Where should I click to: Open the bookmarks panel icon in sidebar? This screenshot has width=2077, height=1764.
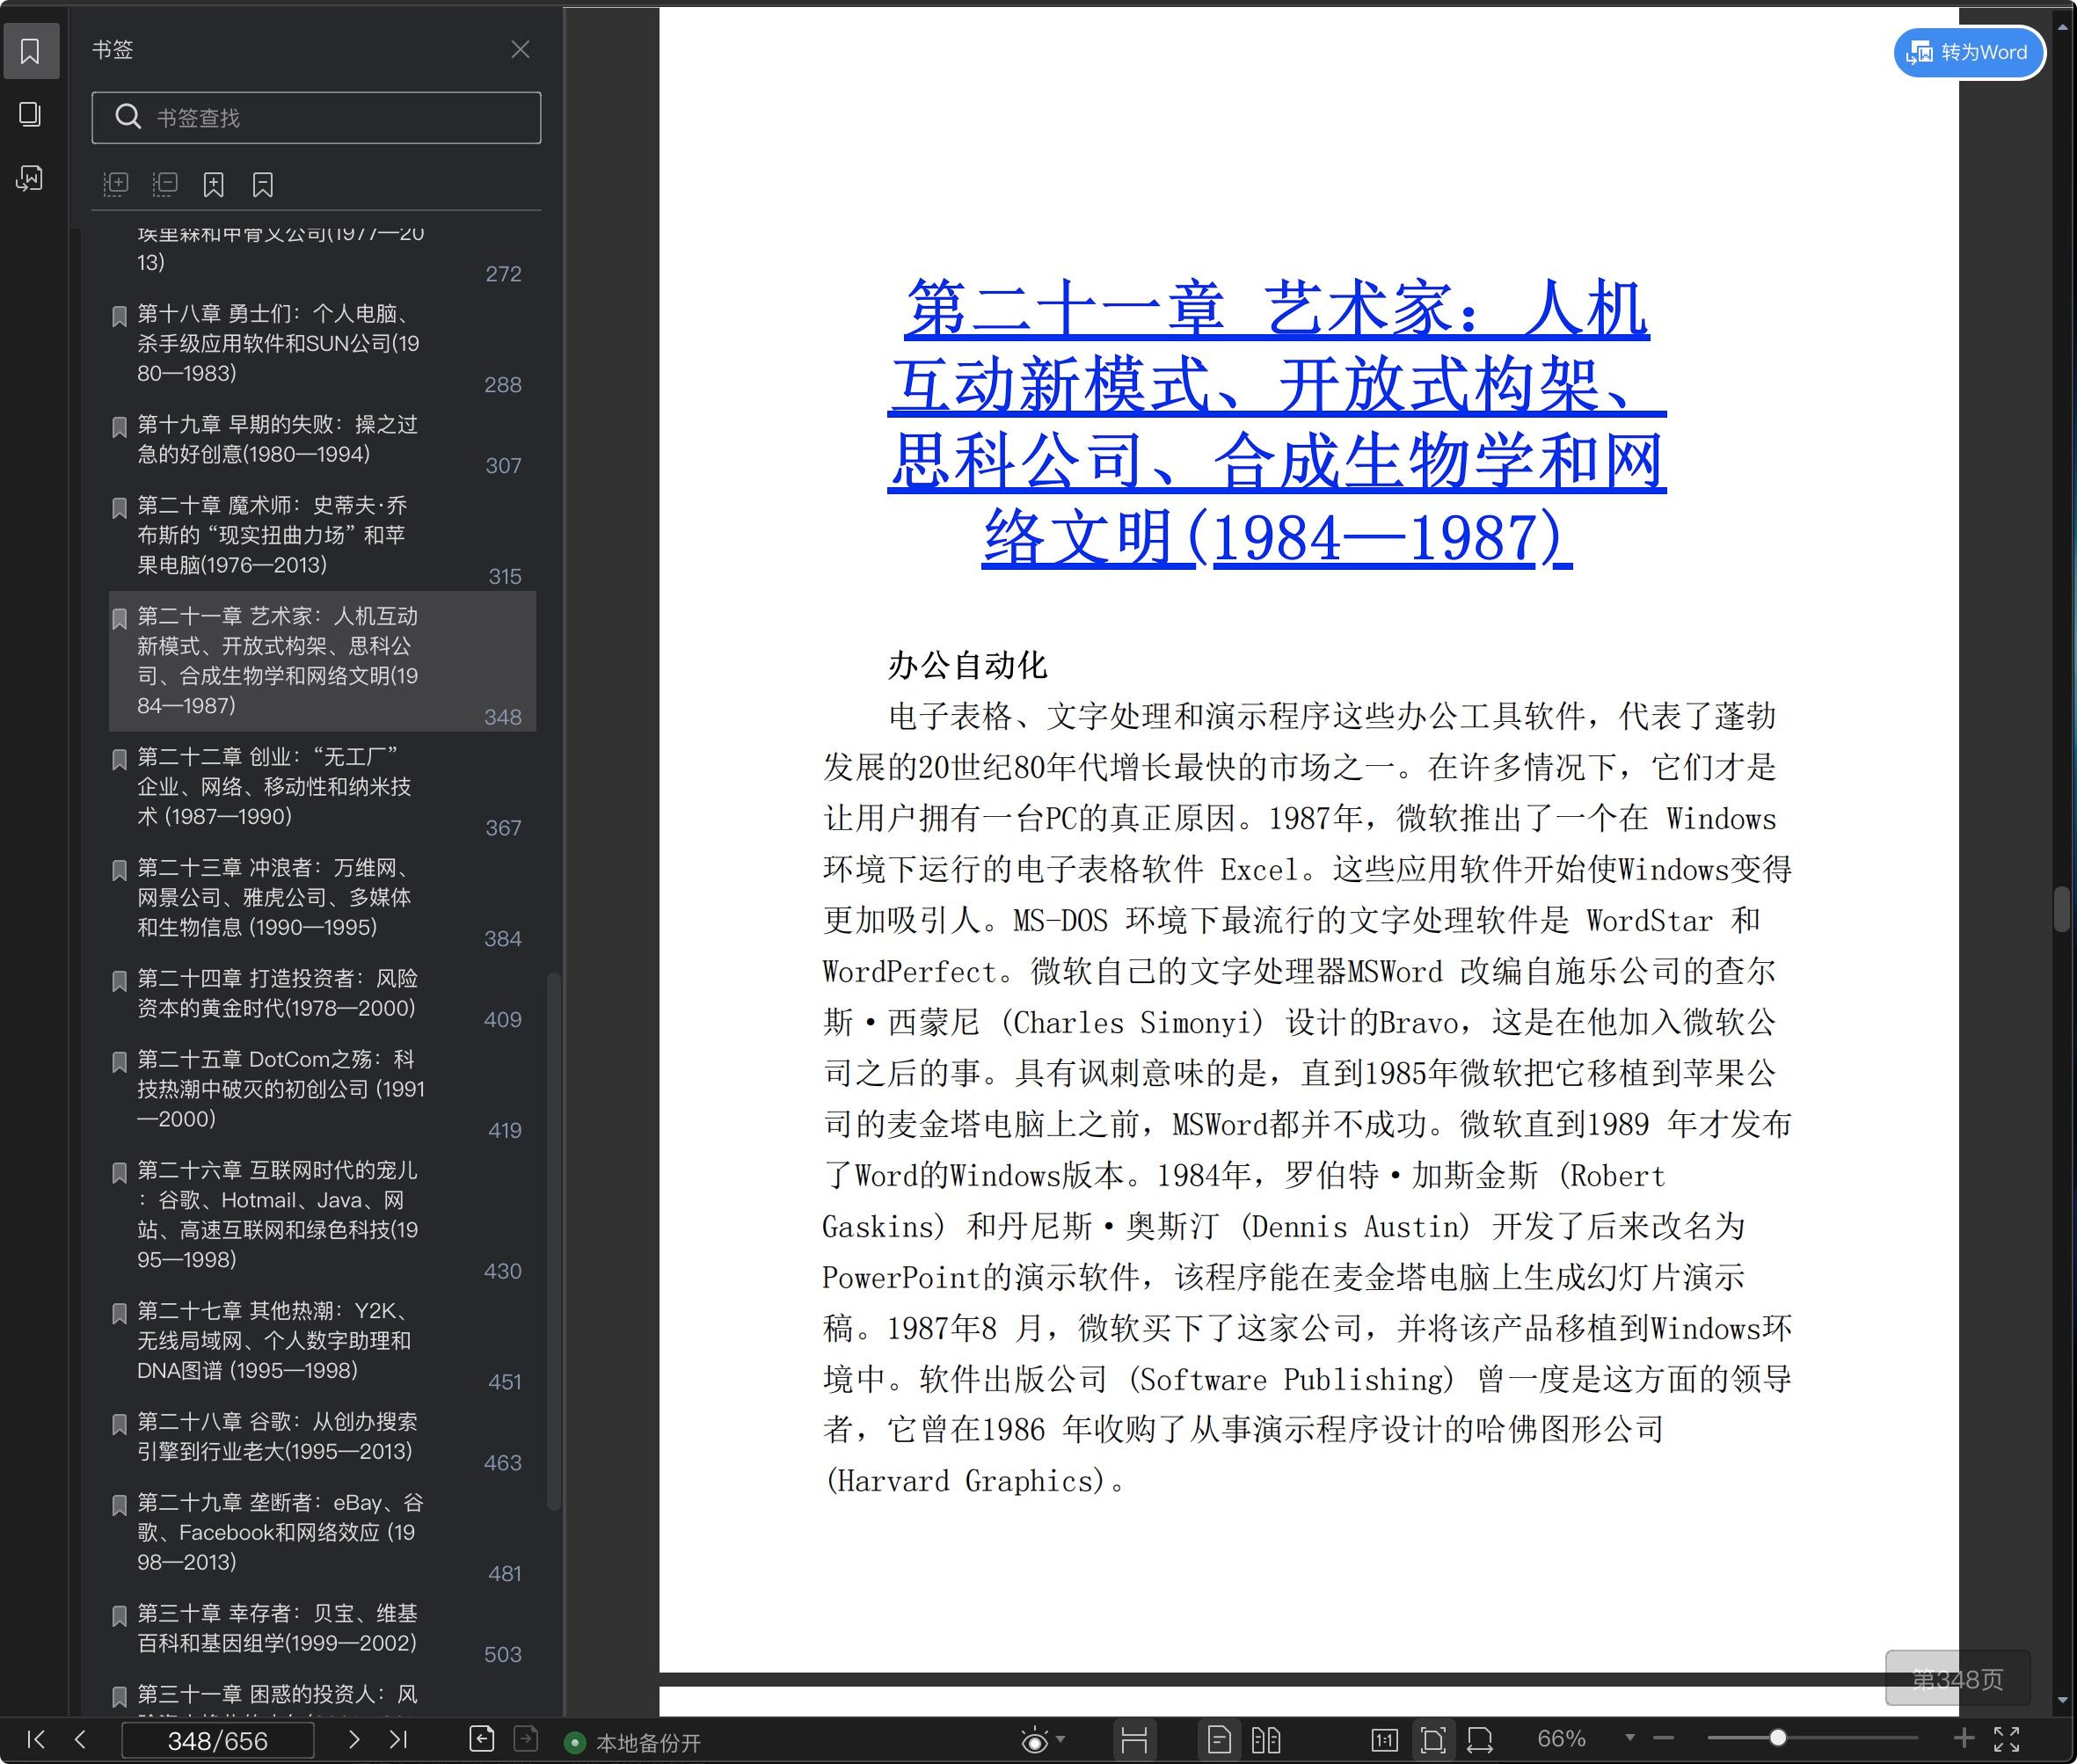(30, 51)
